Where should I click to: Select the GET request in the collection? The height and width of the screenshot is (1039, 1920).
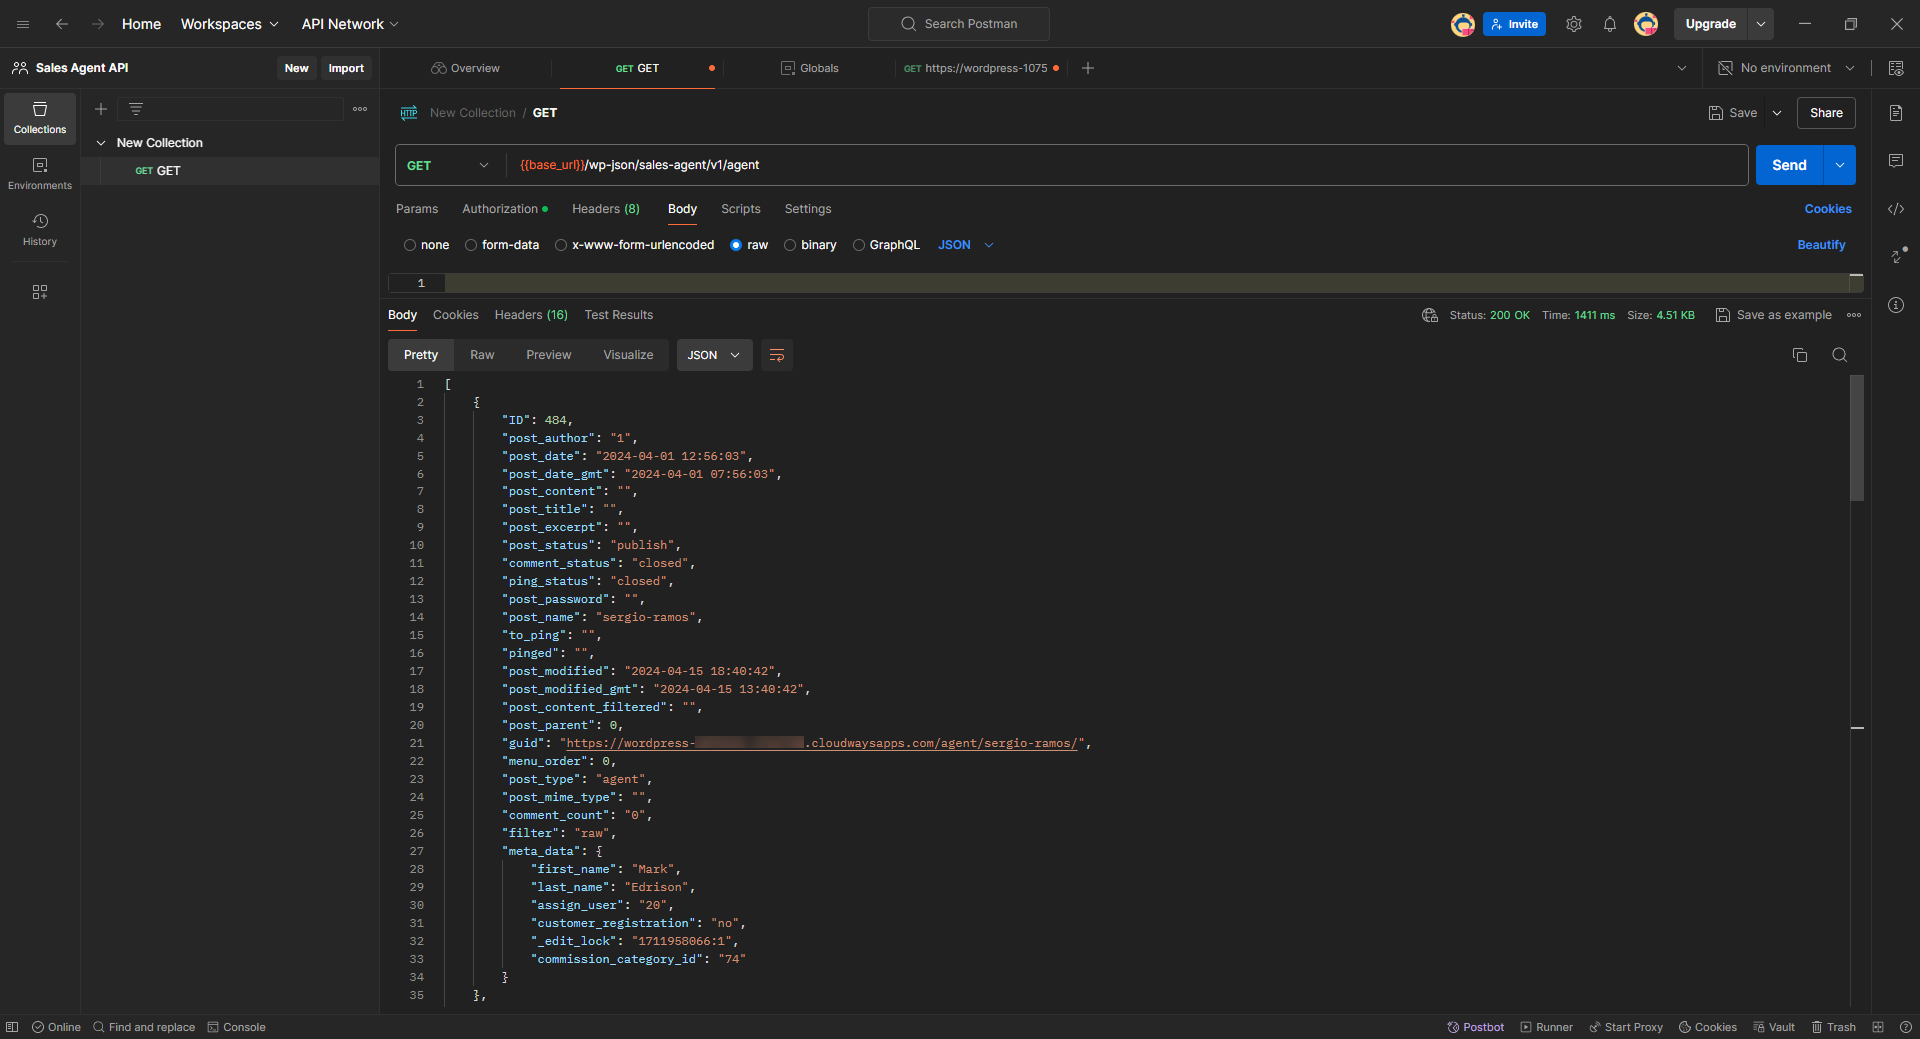pyautogui.click(x=230, y=171)
